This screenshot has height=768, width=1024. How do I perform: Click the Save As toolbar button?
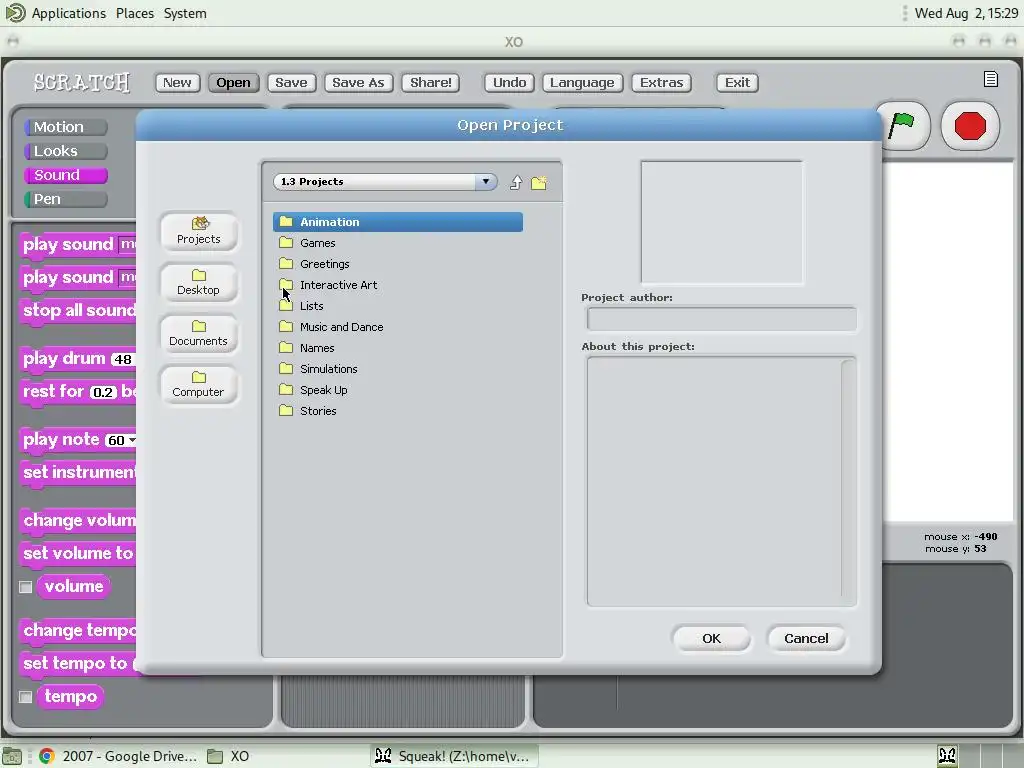pos(359,82)
